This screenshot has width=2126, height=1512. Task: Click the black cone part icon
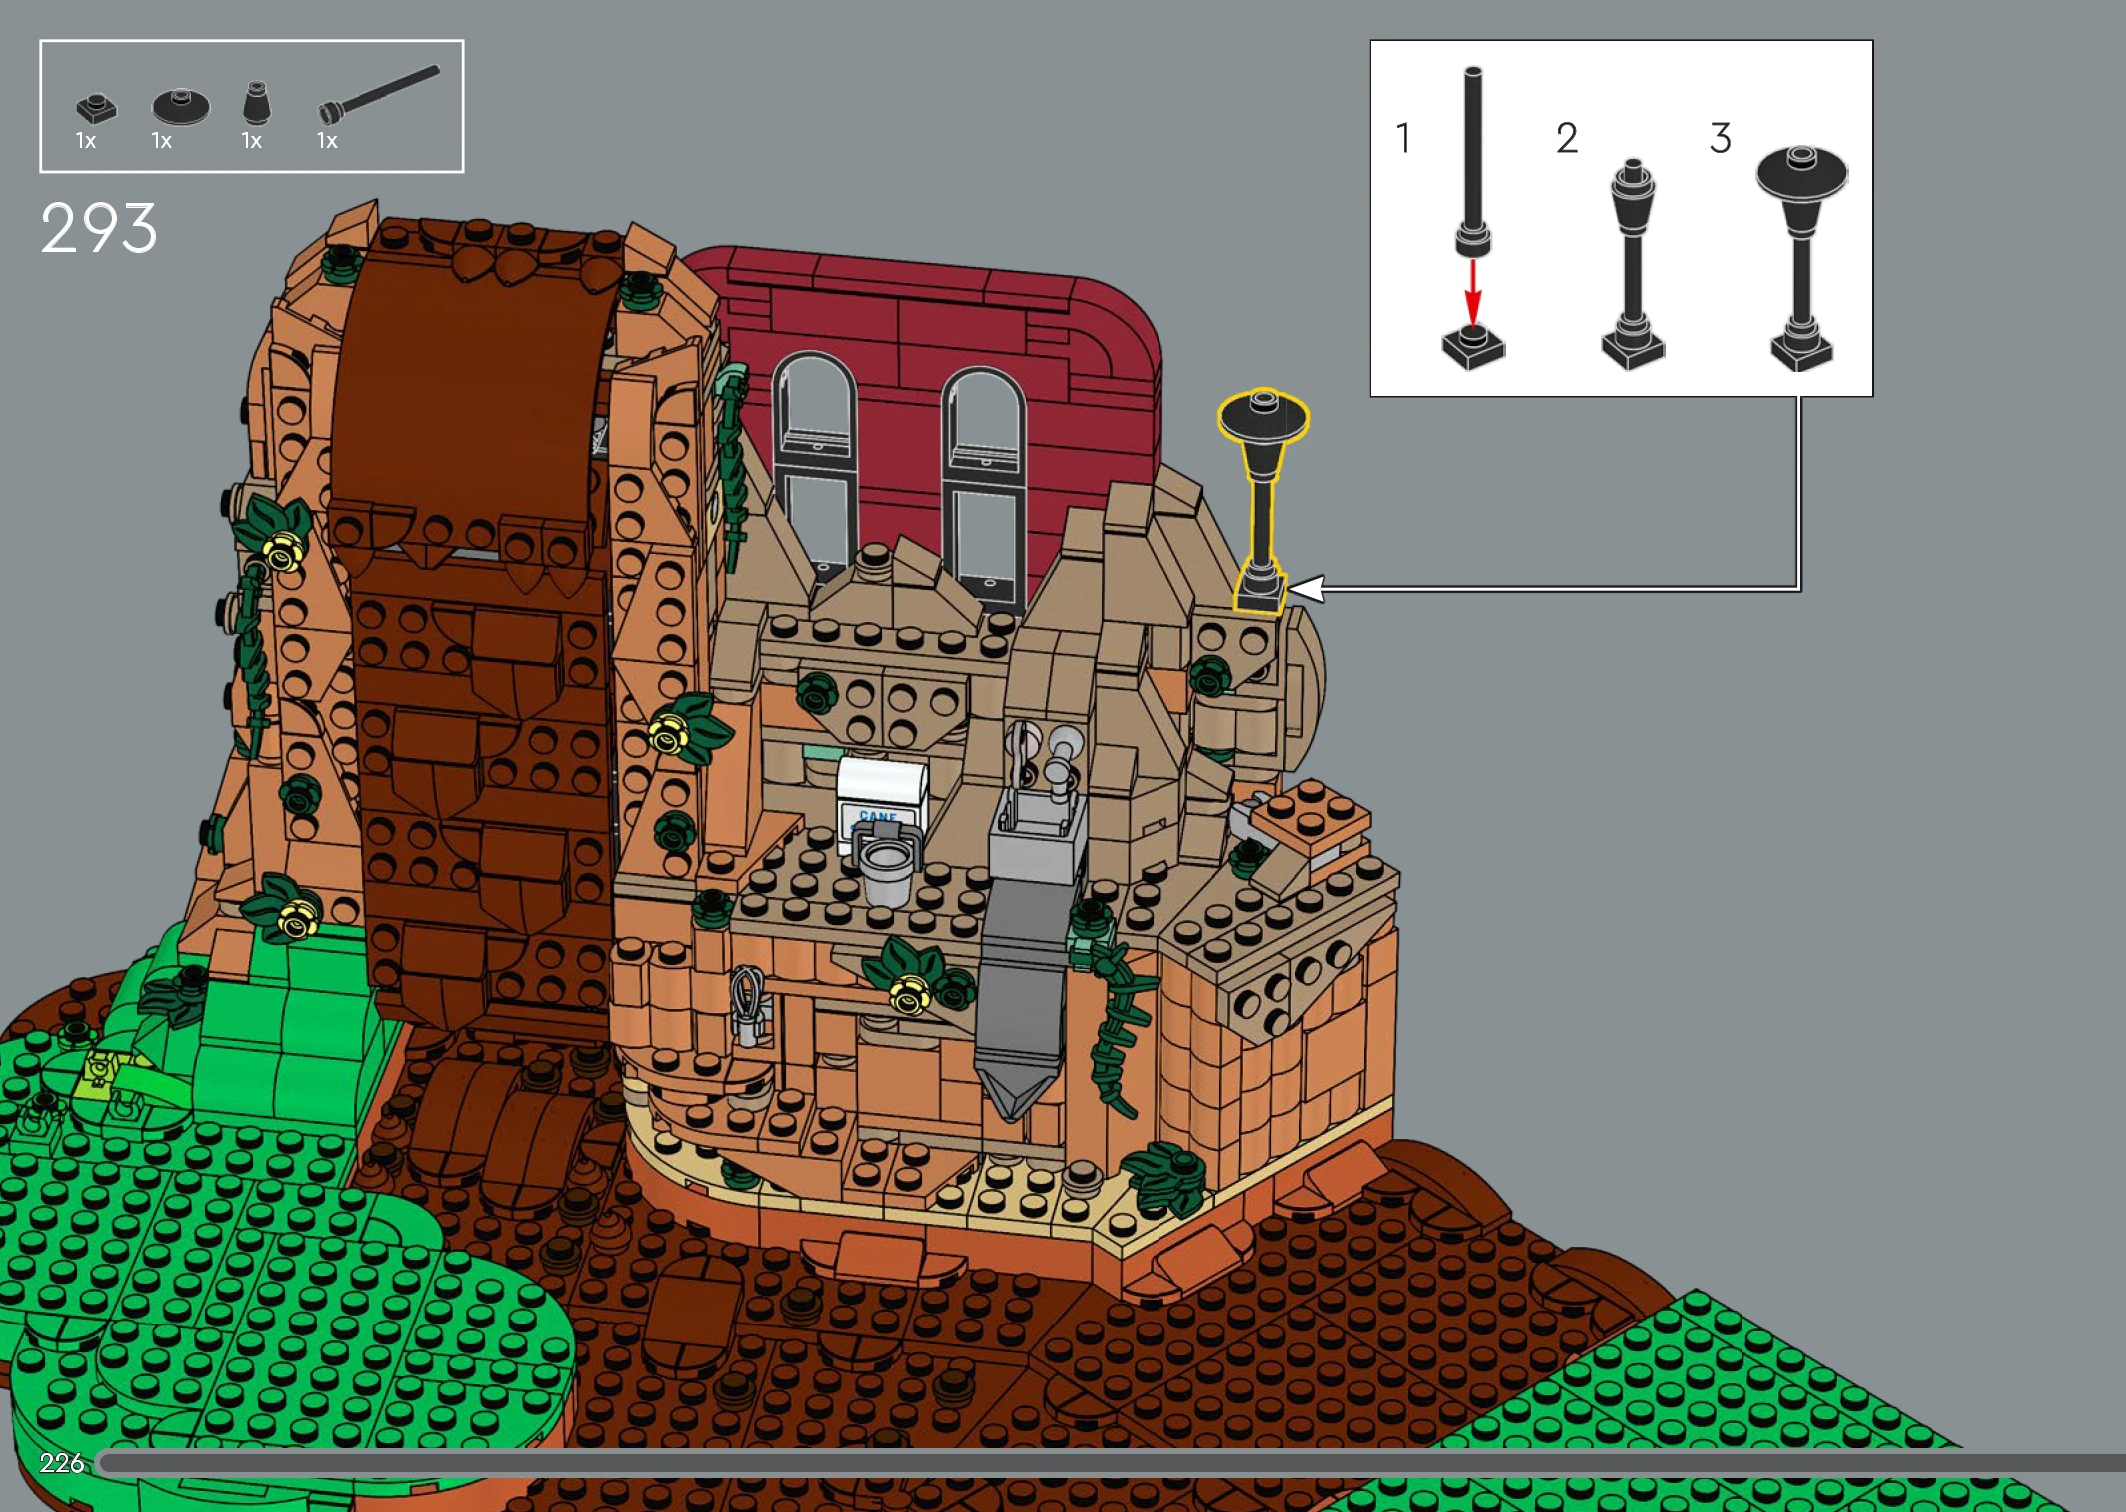pyautogui.click(x=257, y=104)
